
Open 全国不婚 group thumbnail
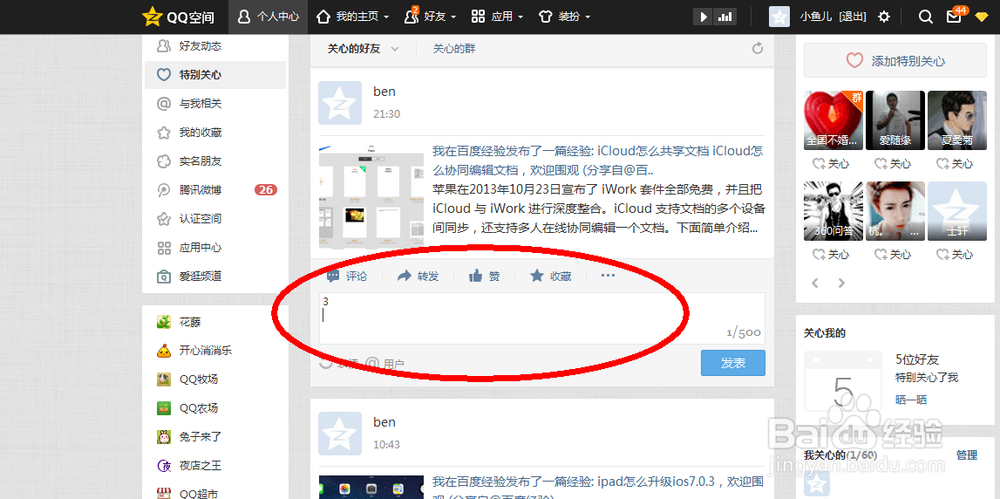click(833, 121)
